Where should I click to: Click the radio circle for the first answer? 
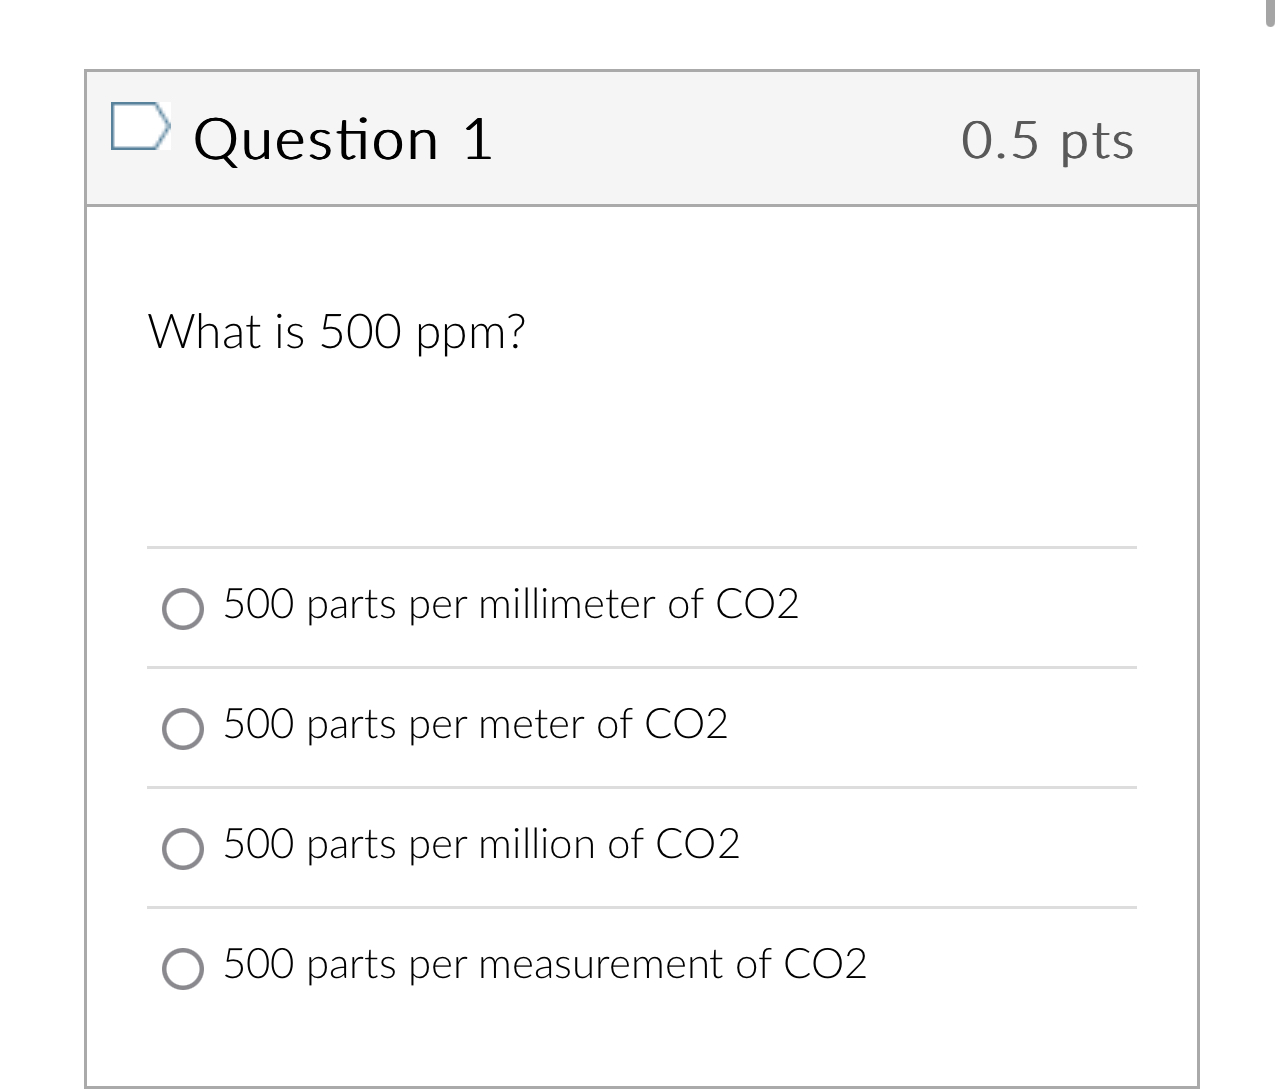[x=183, y=609]
